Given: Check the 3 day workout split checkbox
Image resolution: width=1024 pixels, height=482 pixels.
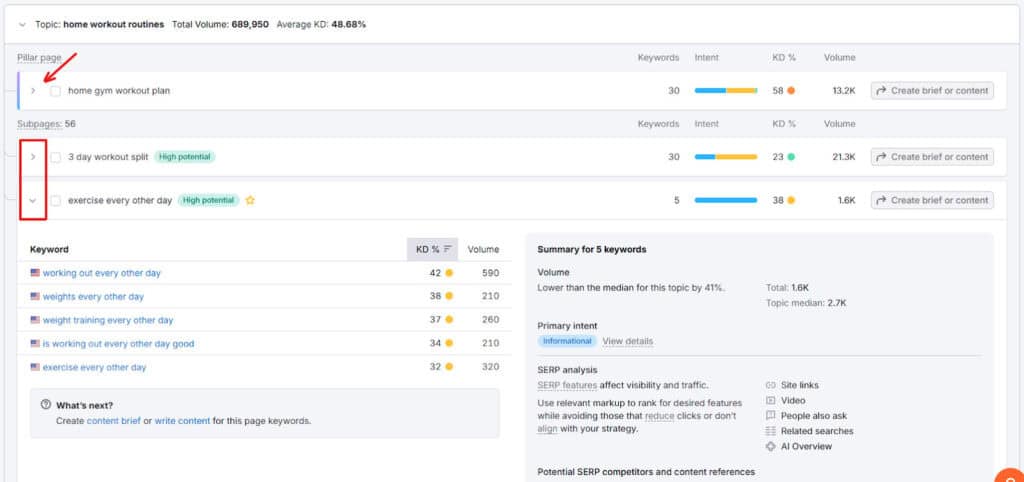Looking at the screenshot, I should click(56, 157).
